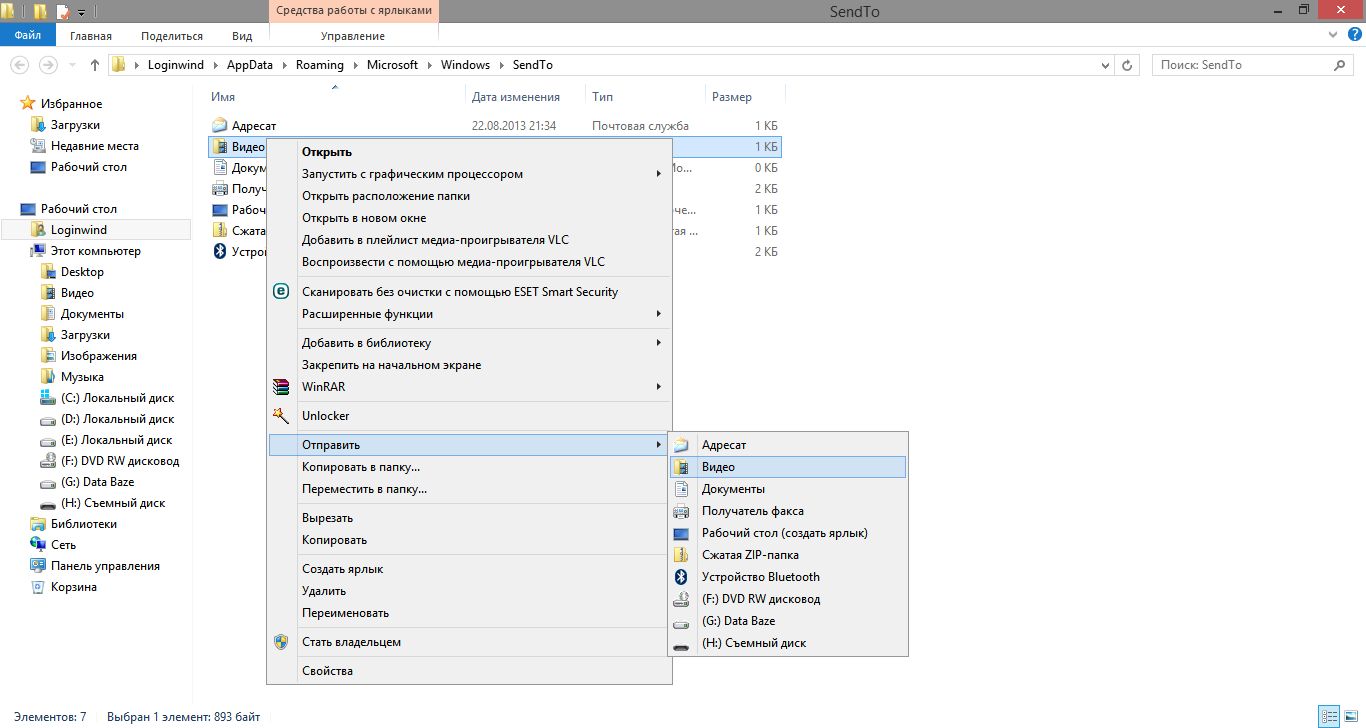
Task: Sort the list by the Имя column header
Action: 223,97
